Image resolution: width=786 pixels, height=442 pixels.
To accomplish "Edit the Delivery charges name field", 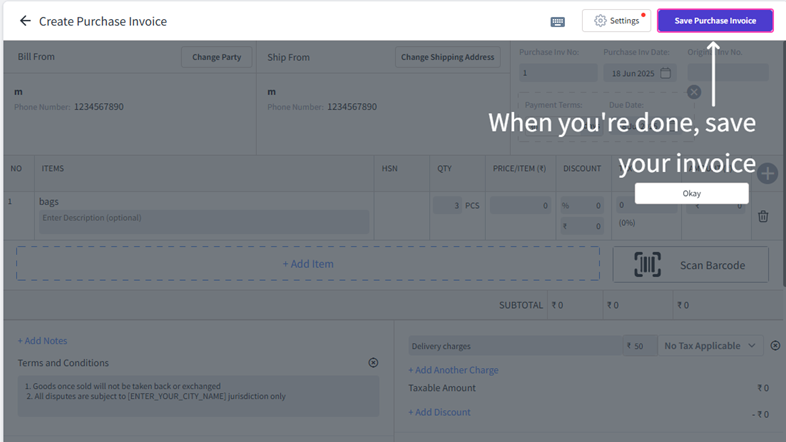I will click(x=515, y=346).
